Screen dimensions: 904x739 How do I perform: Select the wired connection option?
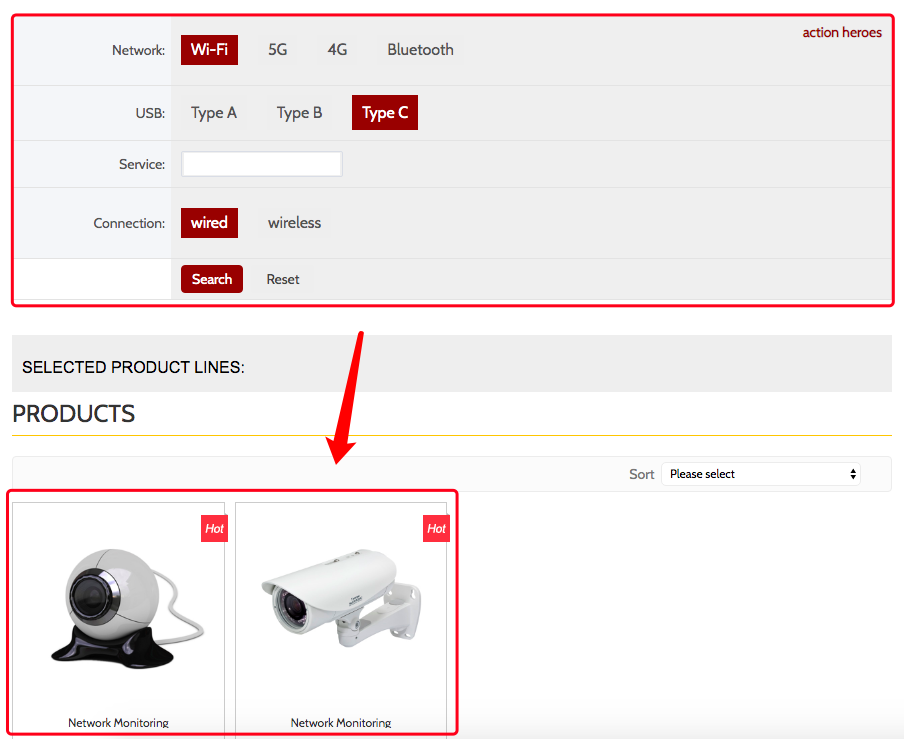point(209,223)
